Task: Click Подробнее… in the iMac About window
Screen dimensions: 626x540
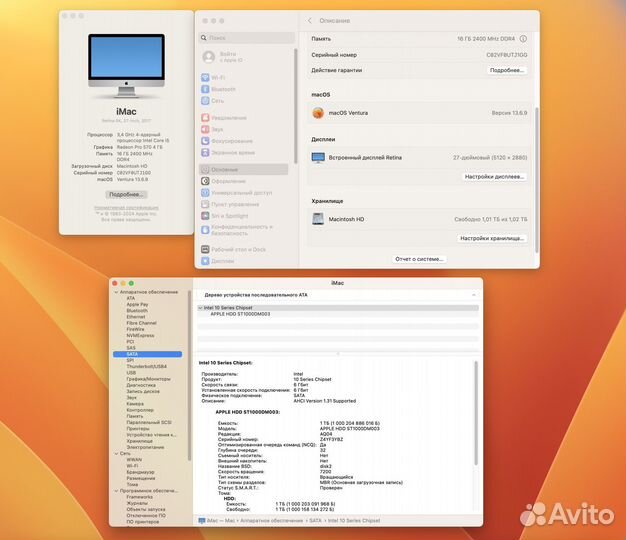Action: coord(126,194)
